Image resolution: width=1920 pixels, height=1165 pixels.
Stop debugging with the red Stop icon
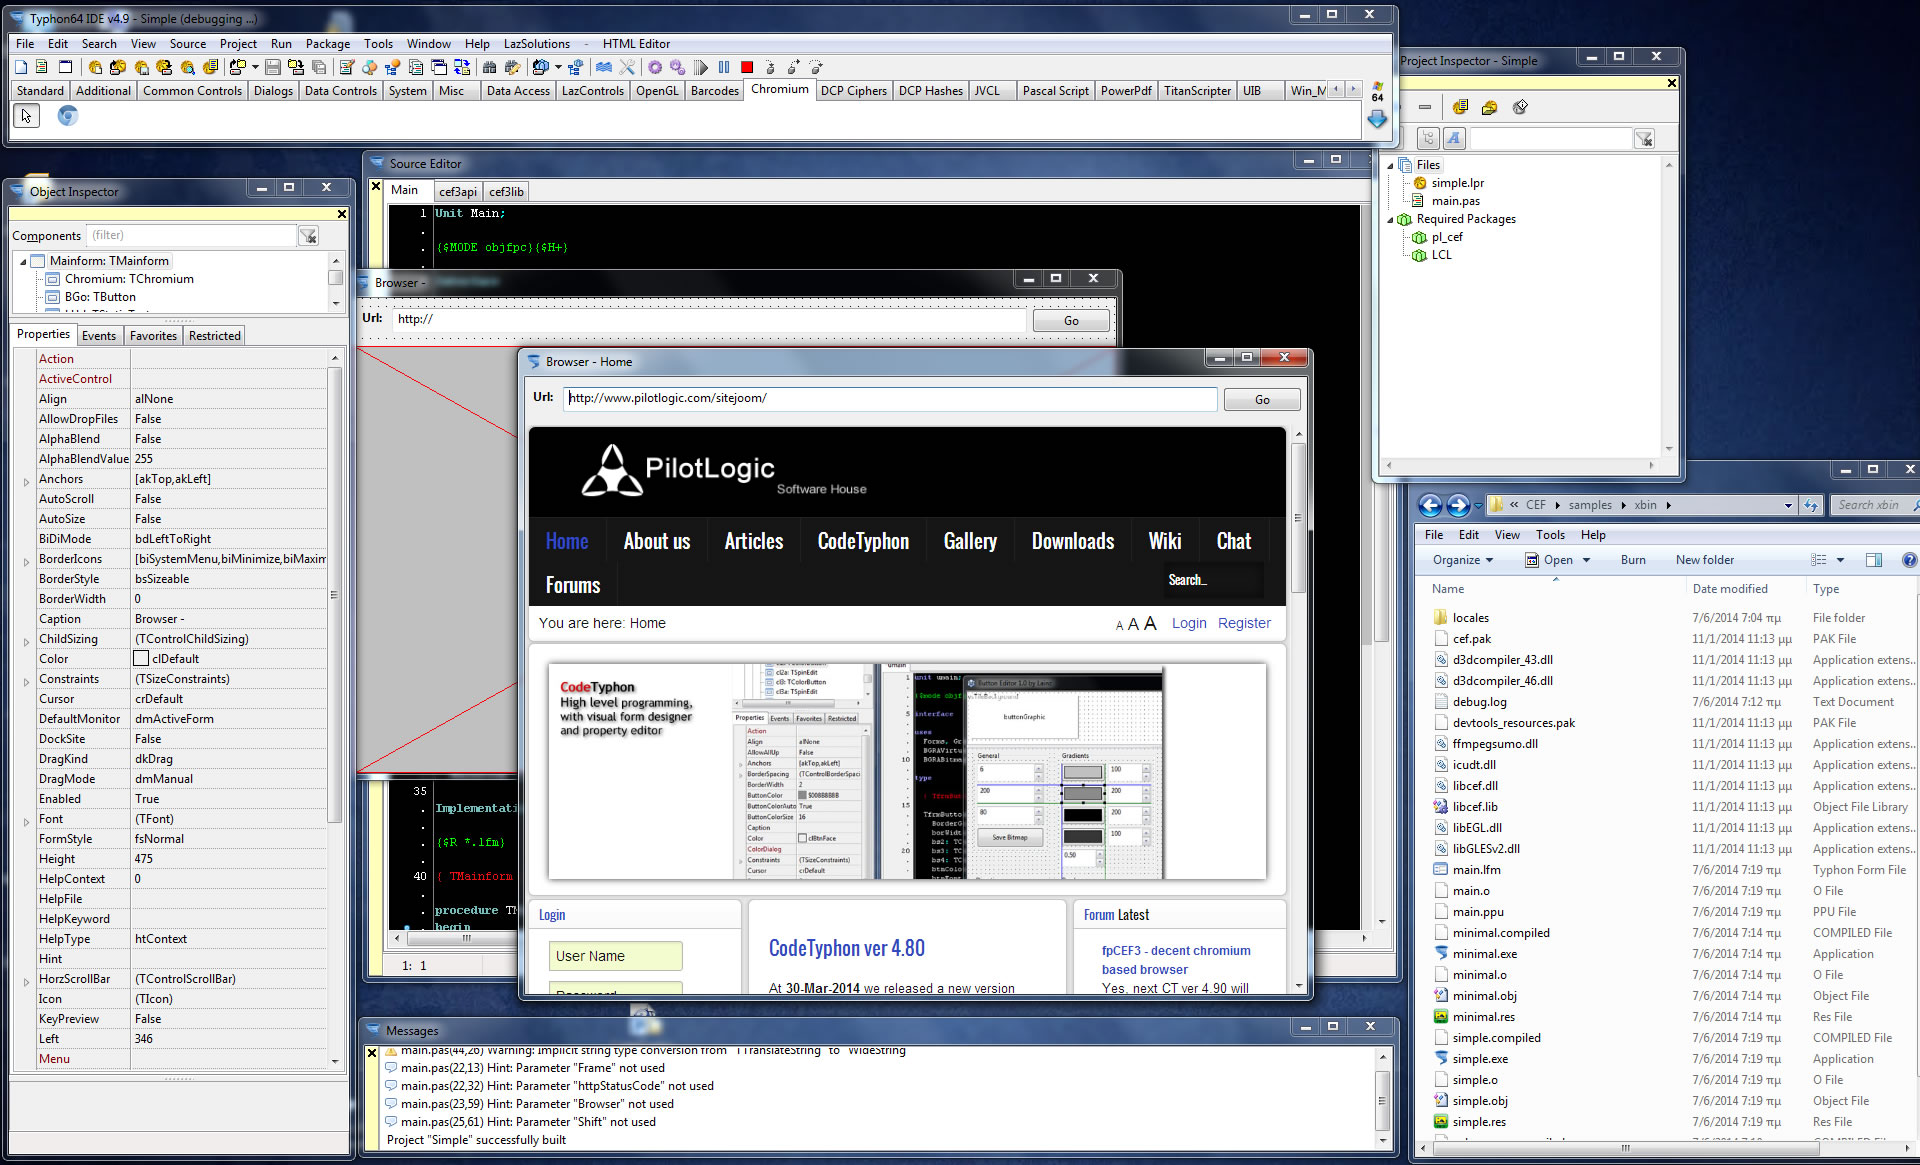[x=747, y=67]
